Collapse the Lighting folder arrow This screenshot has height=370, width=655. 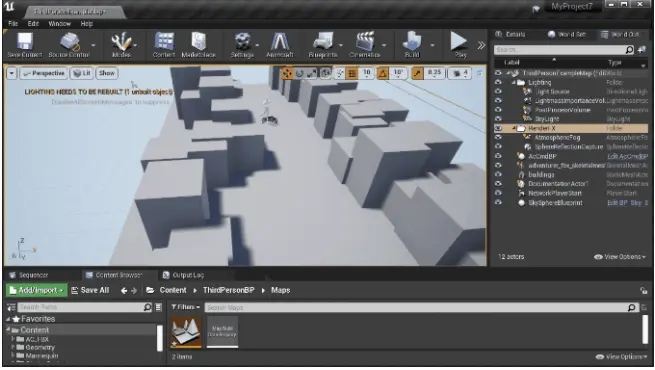click(514, 83)
